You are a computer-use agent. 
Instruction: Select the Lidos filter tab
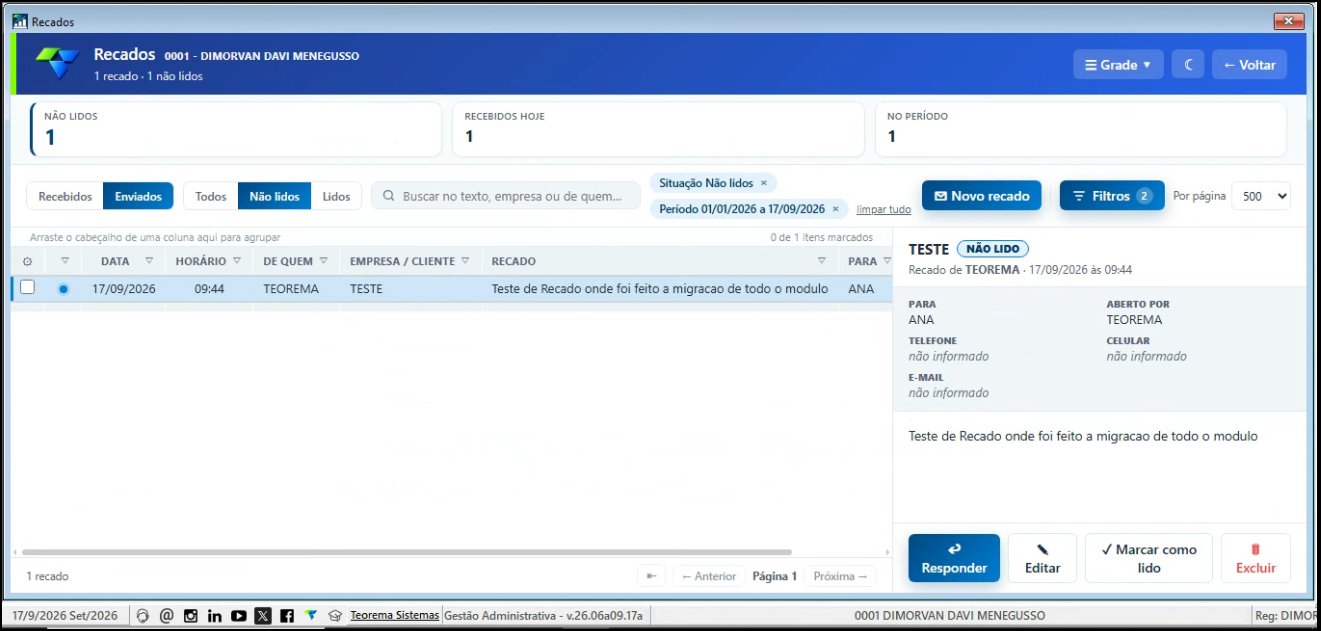pyautogui.click(x=336, y=196)
